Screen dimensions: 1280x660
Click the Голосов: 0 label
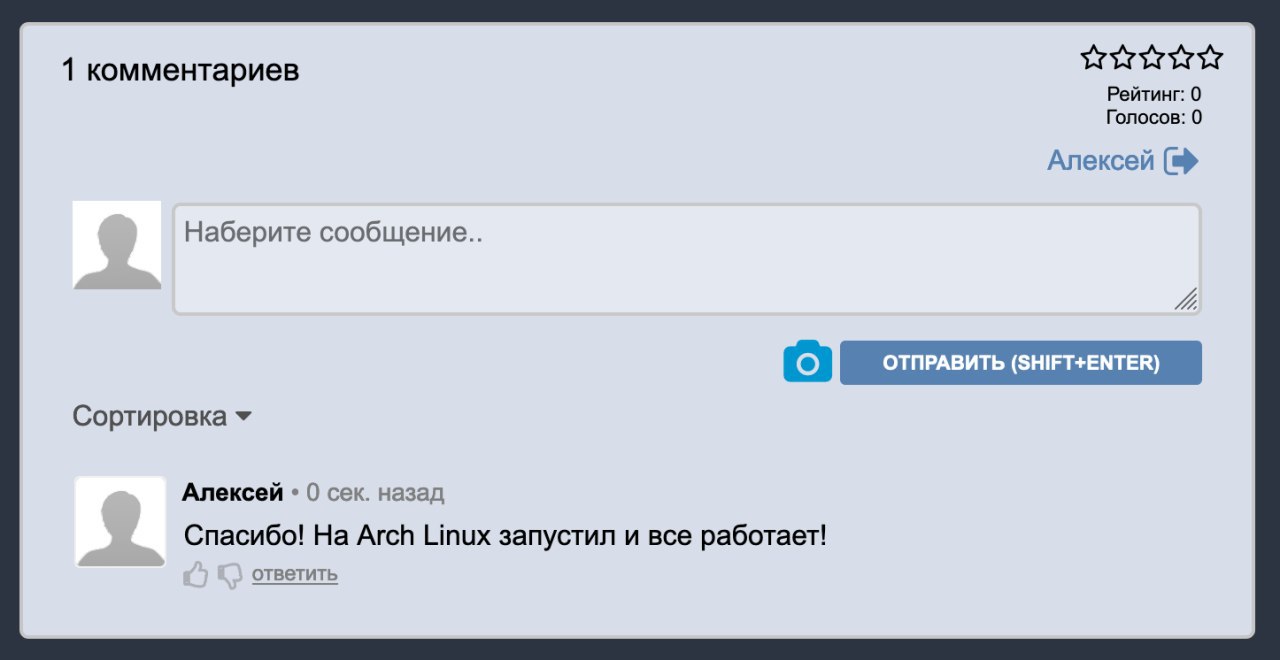1154,117
